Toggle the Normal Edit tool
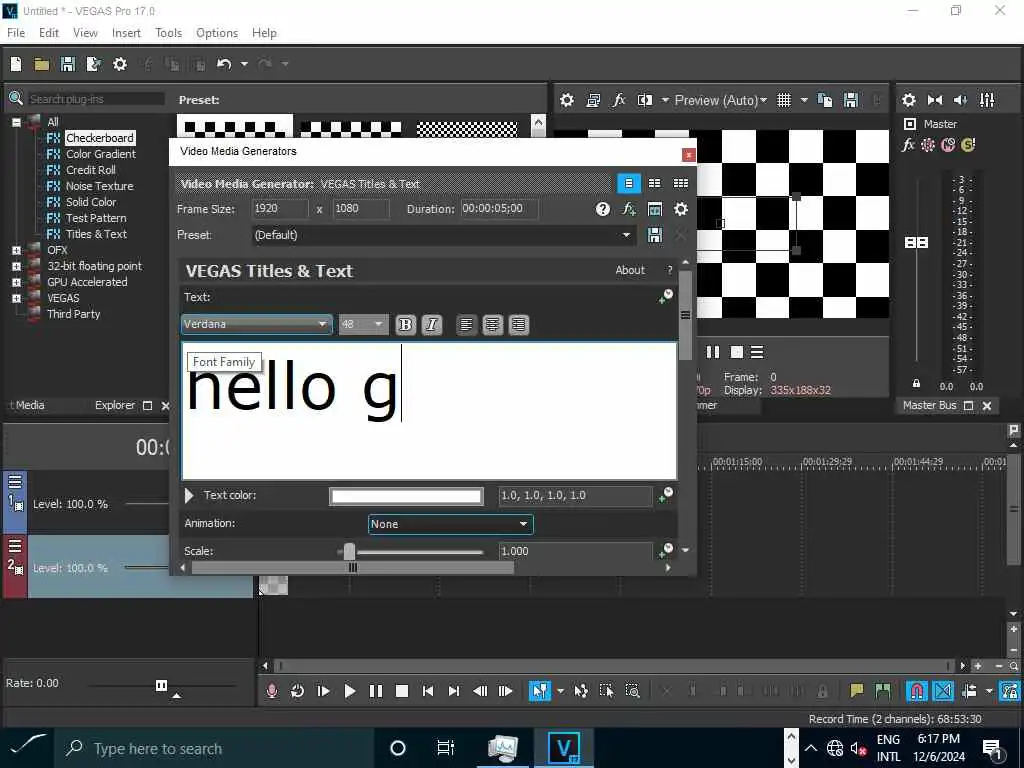Image resolution: width=1024 pixels, height=768 pixels. pos(540,691)
